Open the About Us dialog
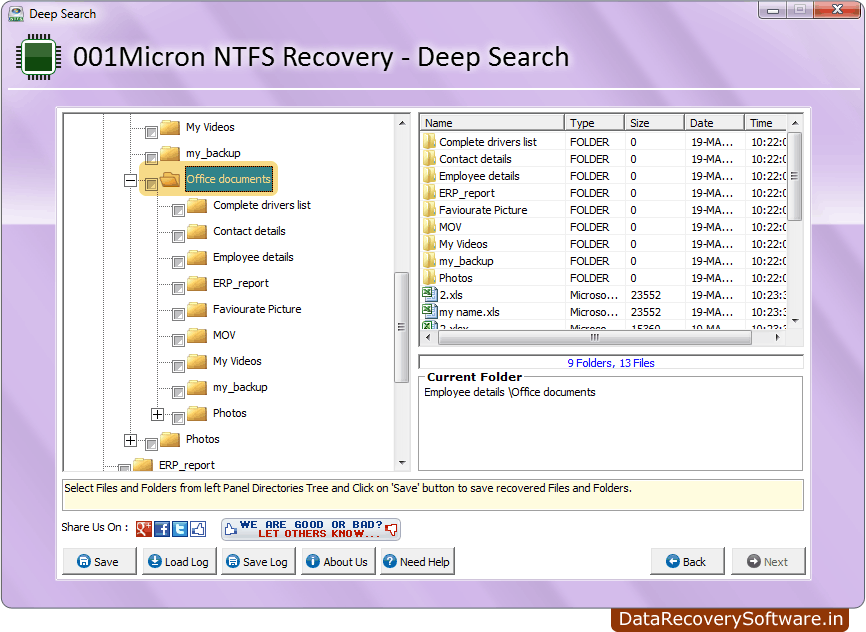This screenshot has width=866, height=632. (338, 561)
